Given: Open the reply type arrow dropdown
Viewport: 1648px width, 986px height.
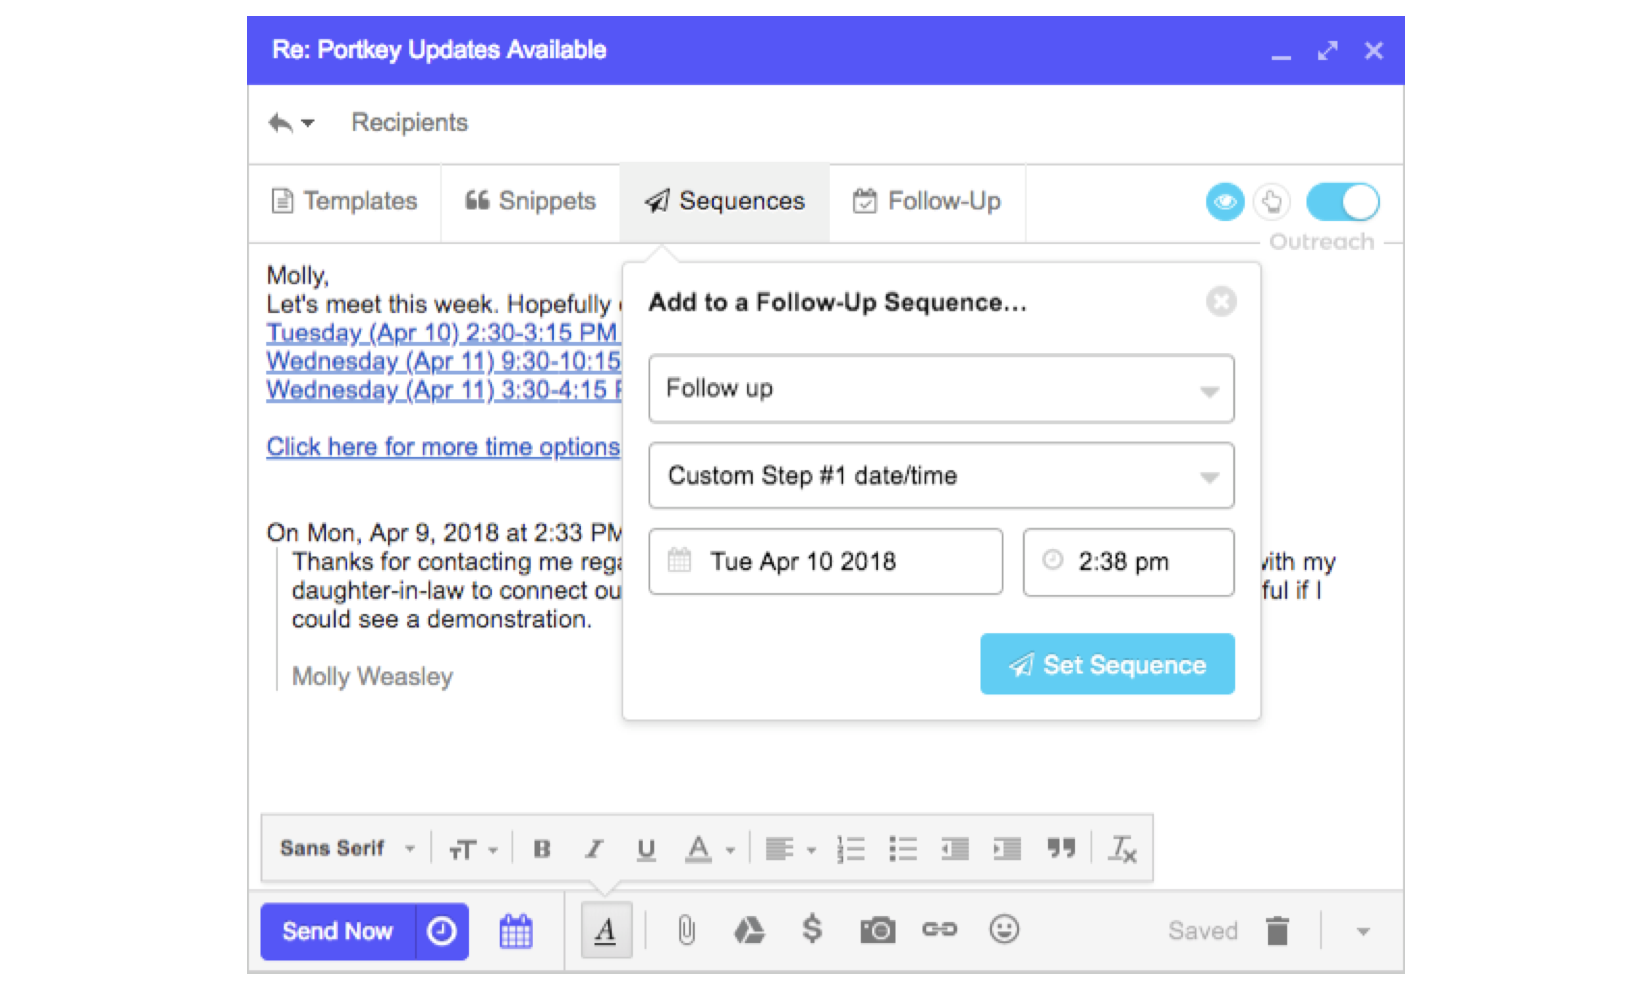Looking at the screenshot, I should pos(291,123).
